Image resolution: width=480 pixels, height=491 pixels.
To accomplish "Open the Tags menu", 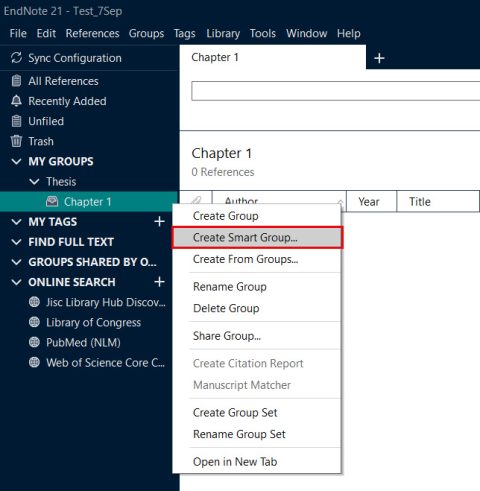I will click(184, 33).
